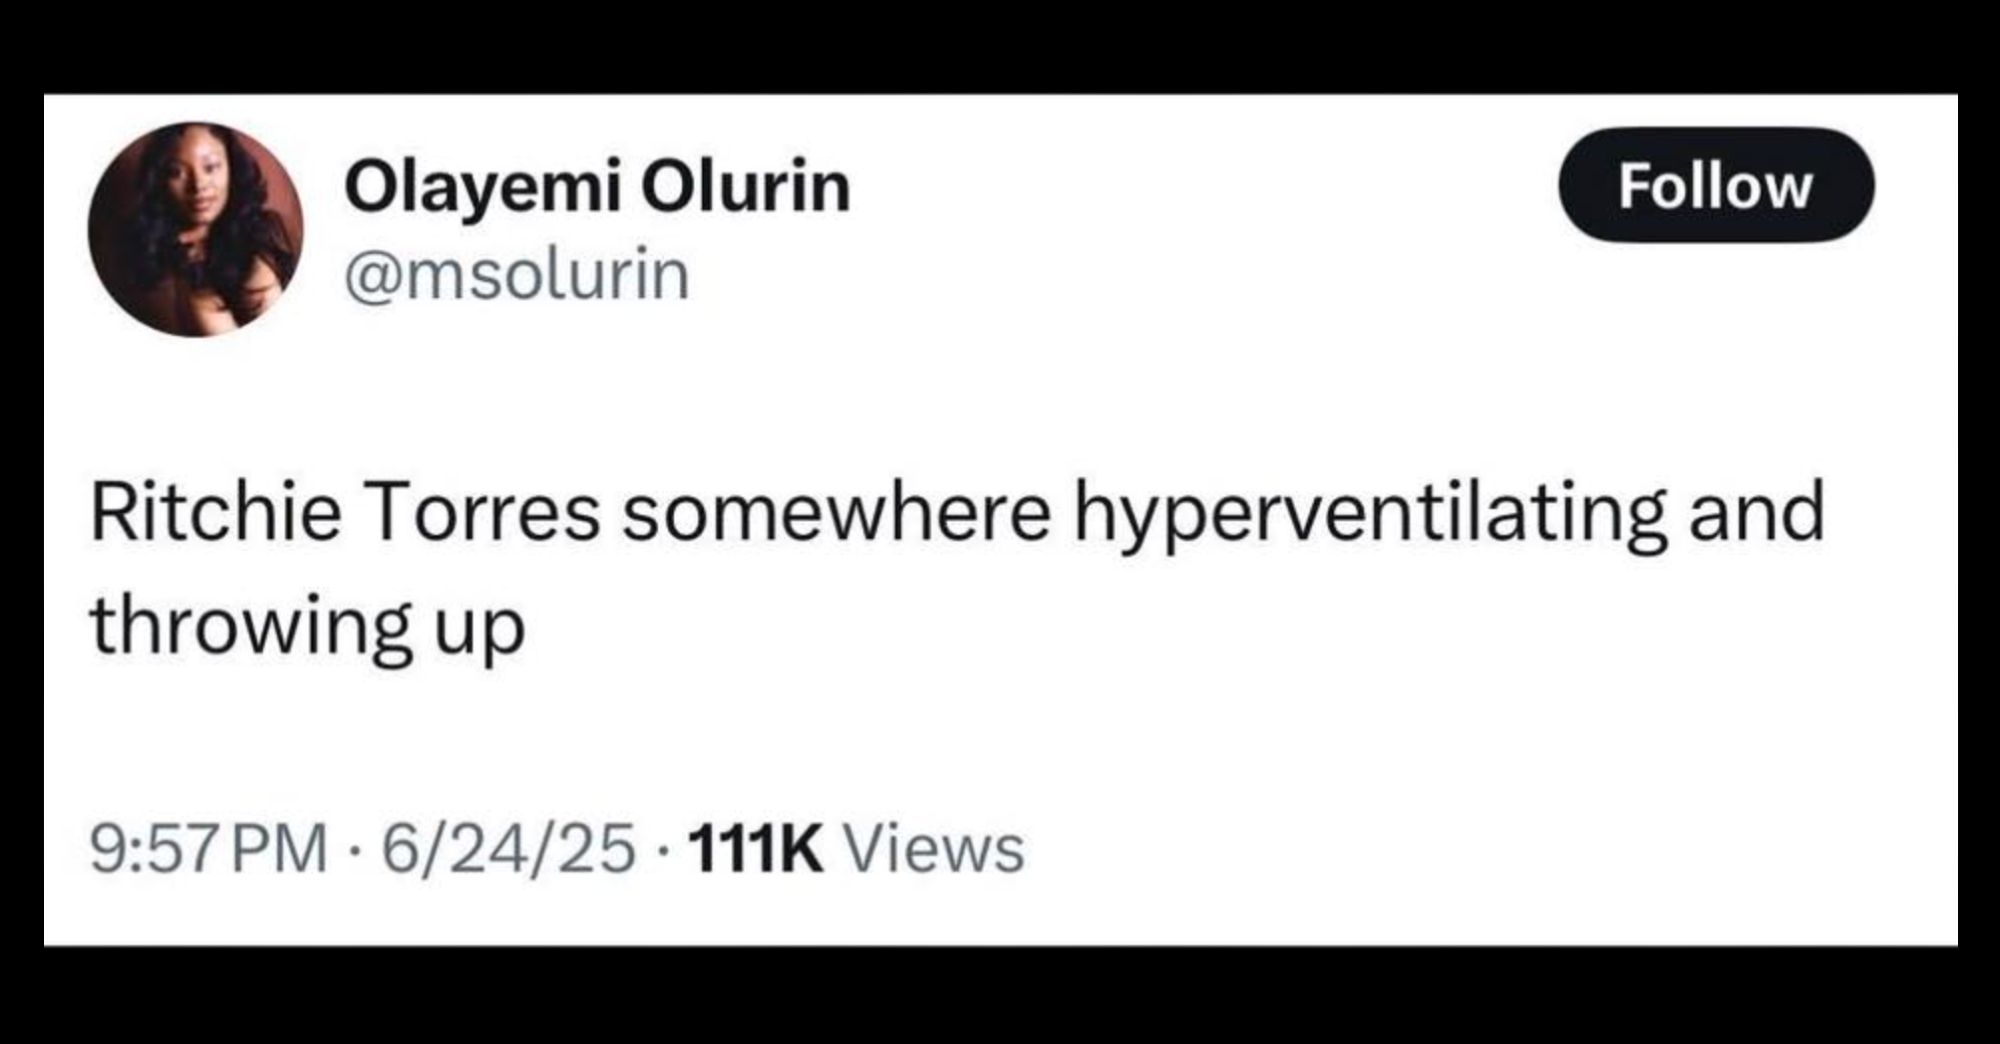The image size is (2000, 1044).
Task: Click the word Views
Action: pos(935,848)
